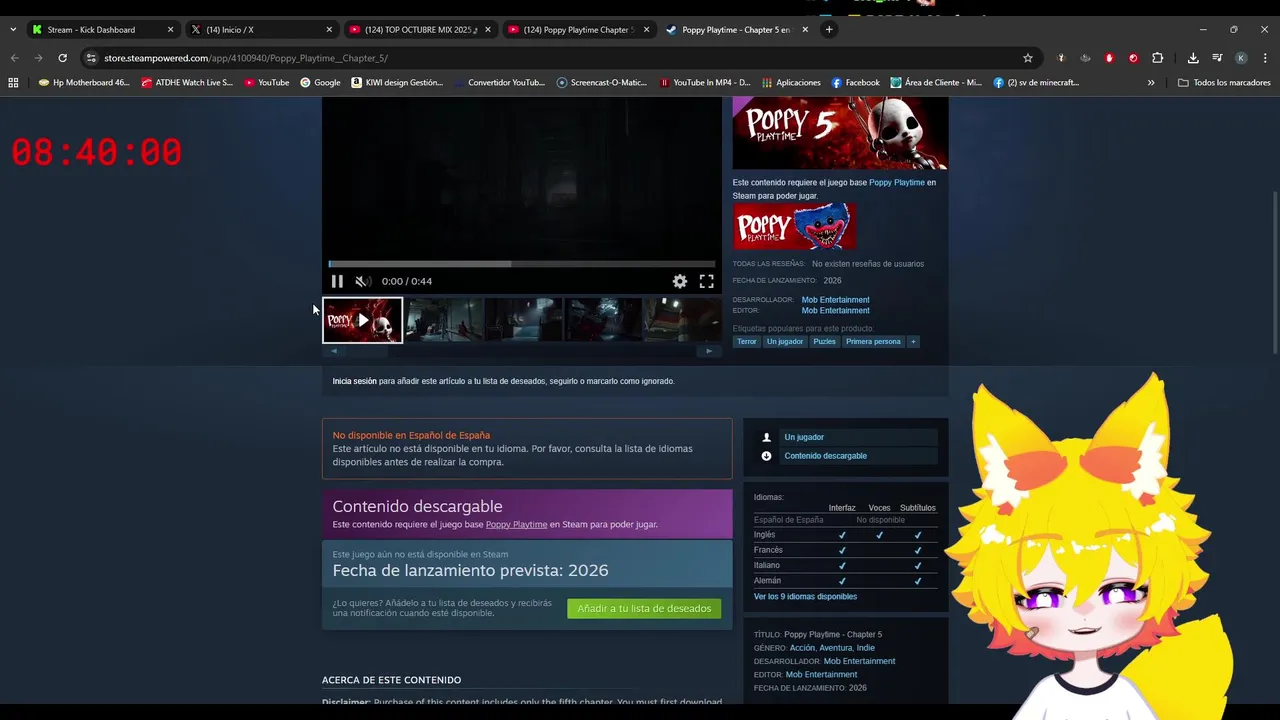1280x720 pixels.
Task: Click the address bar URL
Action: [246, 58]
